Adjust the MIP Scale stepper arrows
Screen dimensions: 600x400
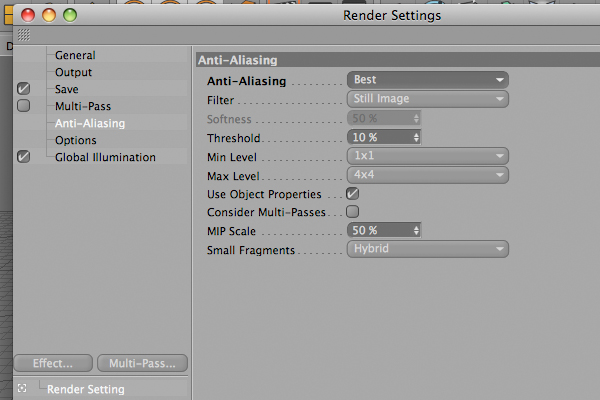tap(416, 230)
